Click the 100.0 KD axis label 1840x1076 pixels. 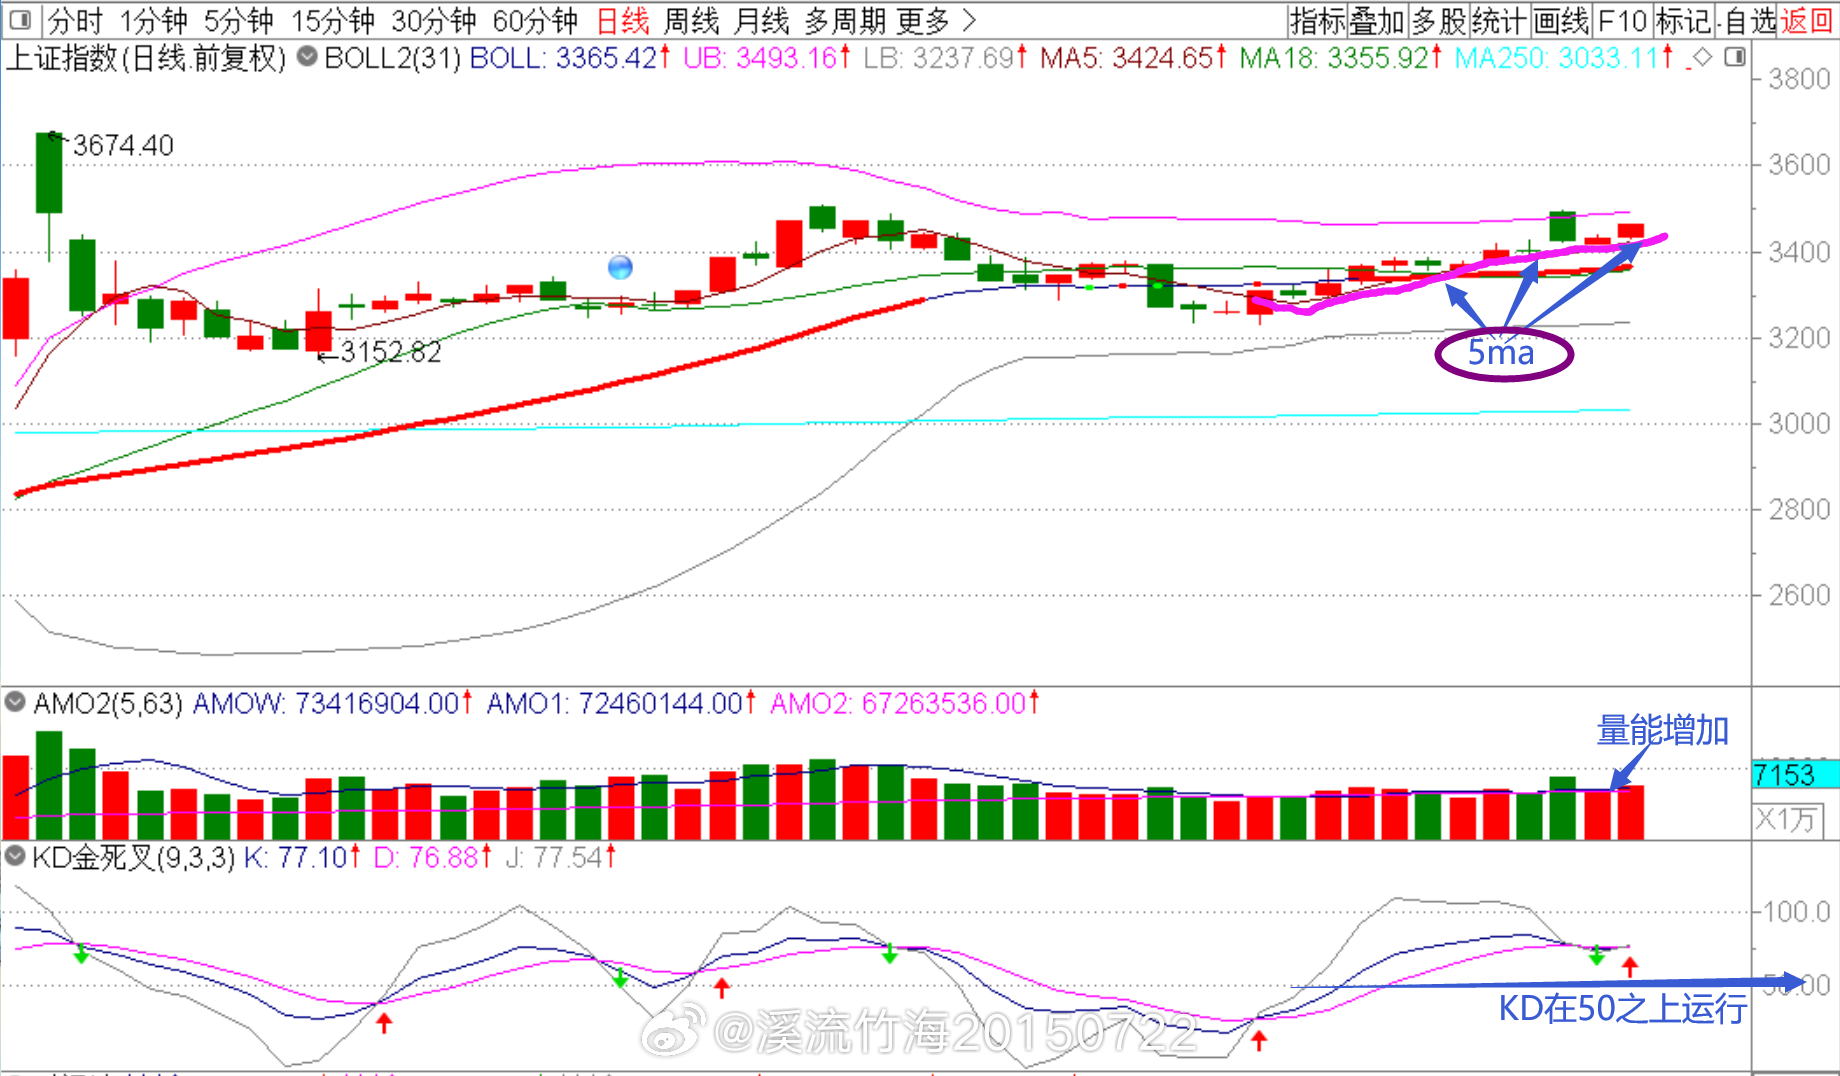1797,912
